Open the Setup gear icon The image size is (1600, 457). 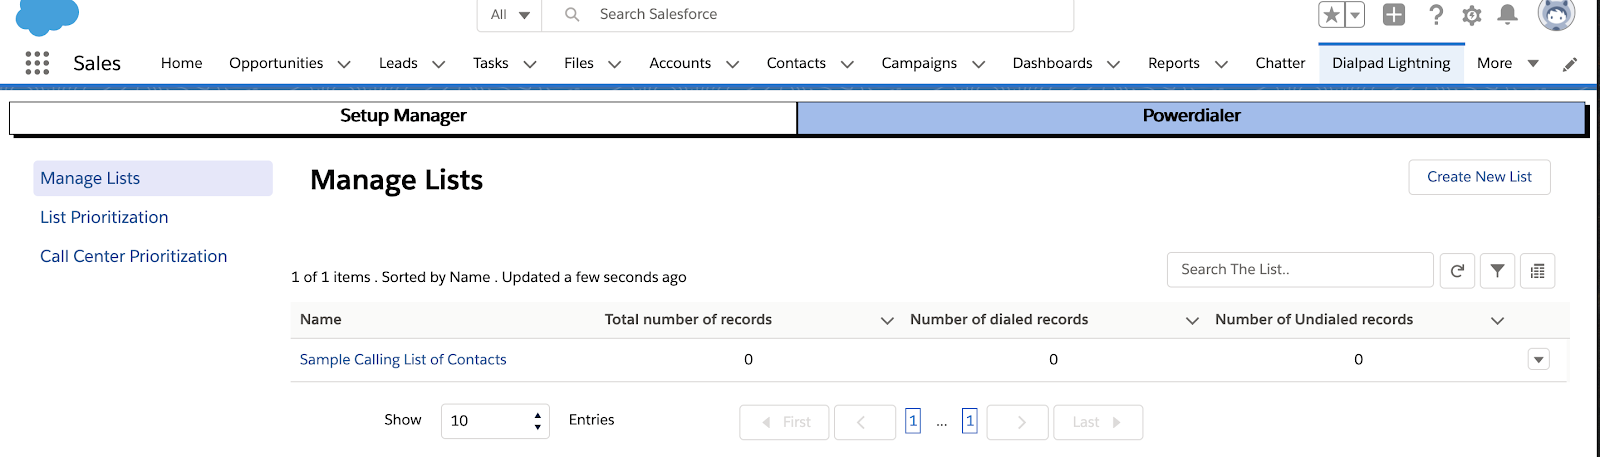(x=1472, y=15)
